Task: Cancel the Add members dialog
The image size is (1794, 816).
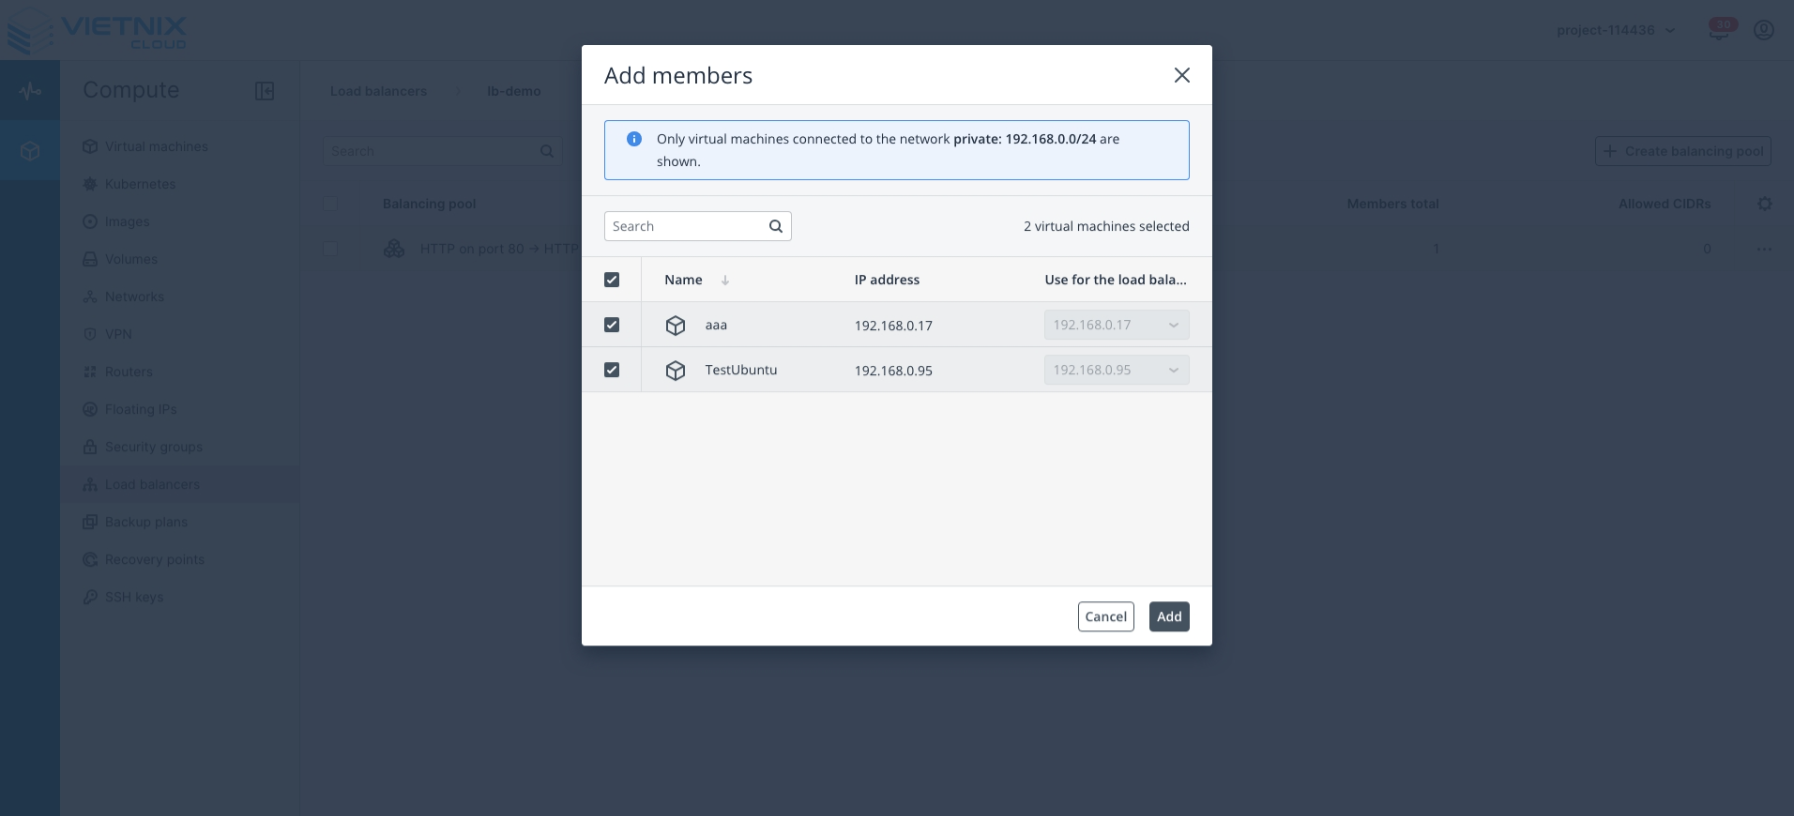Action: pyautogui.click(x=1105, y=616)
